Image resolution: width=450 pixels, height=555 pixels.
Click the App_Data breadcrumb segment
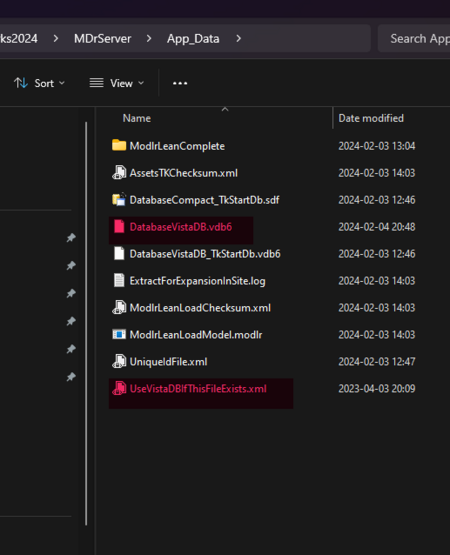[x=193, y=38]
